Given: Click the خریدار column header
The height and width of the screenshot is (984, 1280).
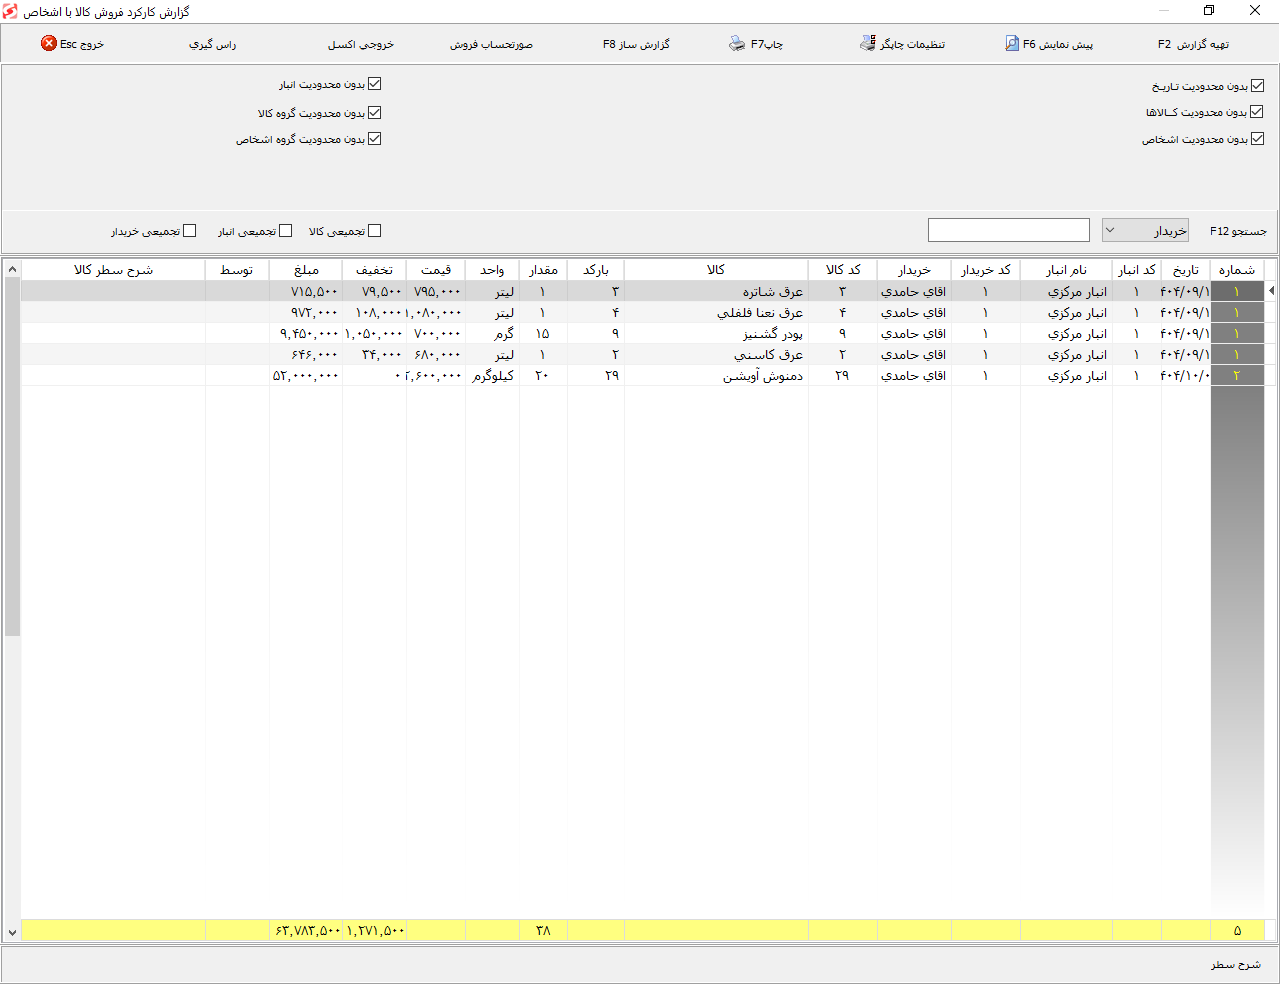Looking at the screenshot, I should 914,270.
